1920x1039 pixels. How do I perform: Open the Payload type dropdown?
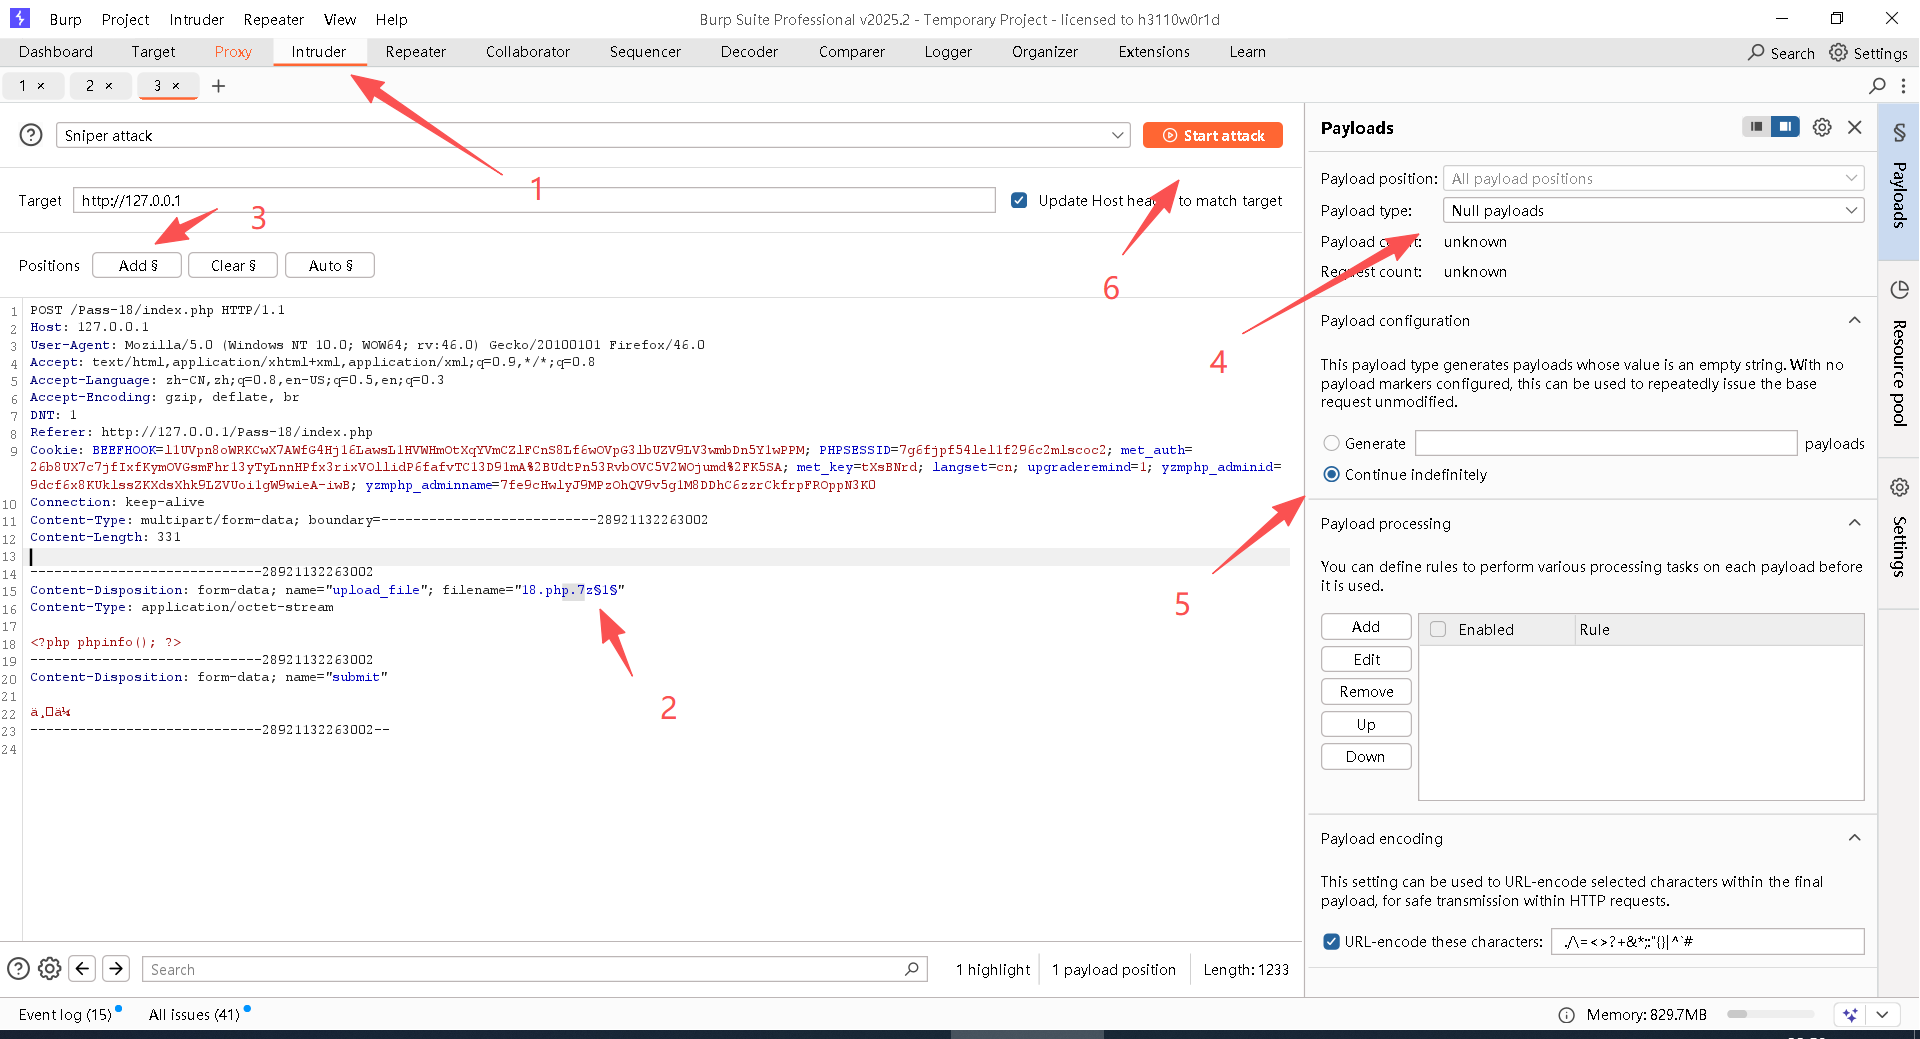tap(1653, 210)
